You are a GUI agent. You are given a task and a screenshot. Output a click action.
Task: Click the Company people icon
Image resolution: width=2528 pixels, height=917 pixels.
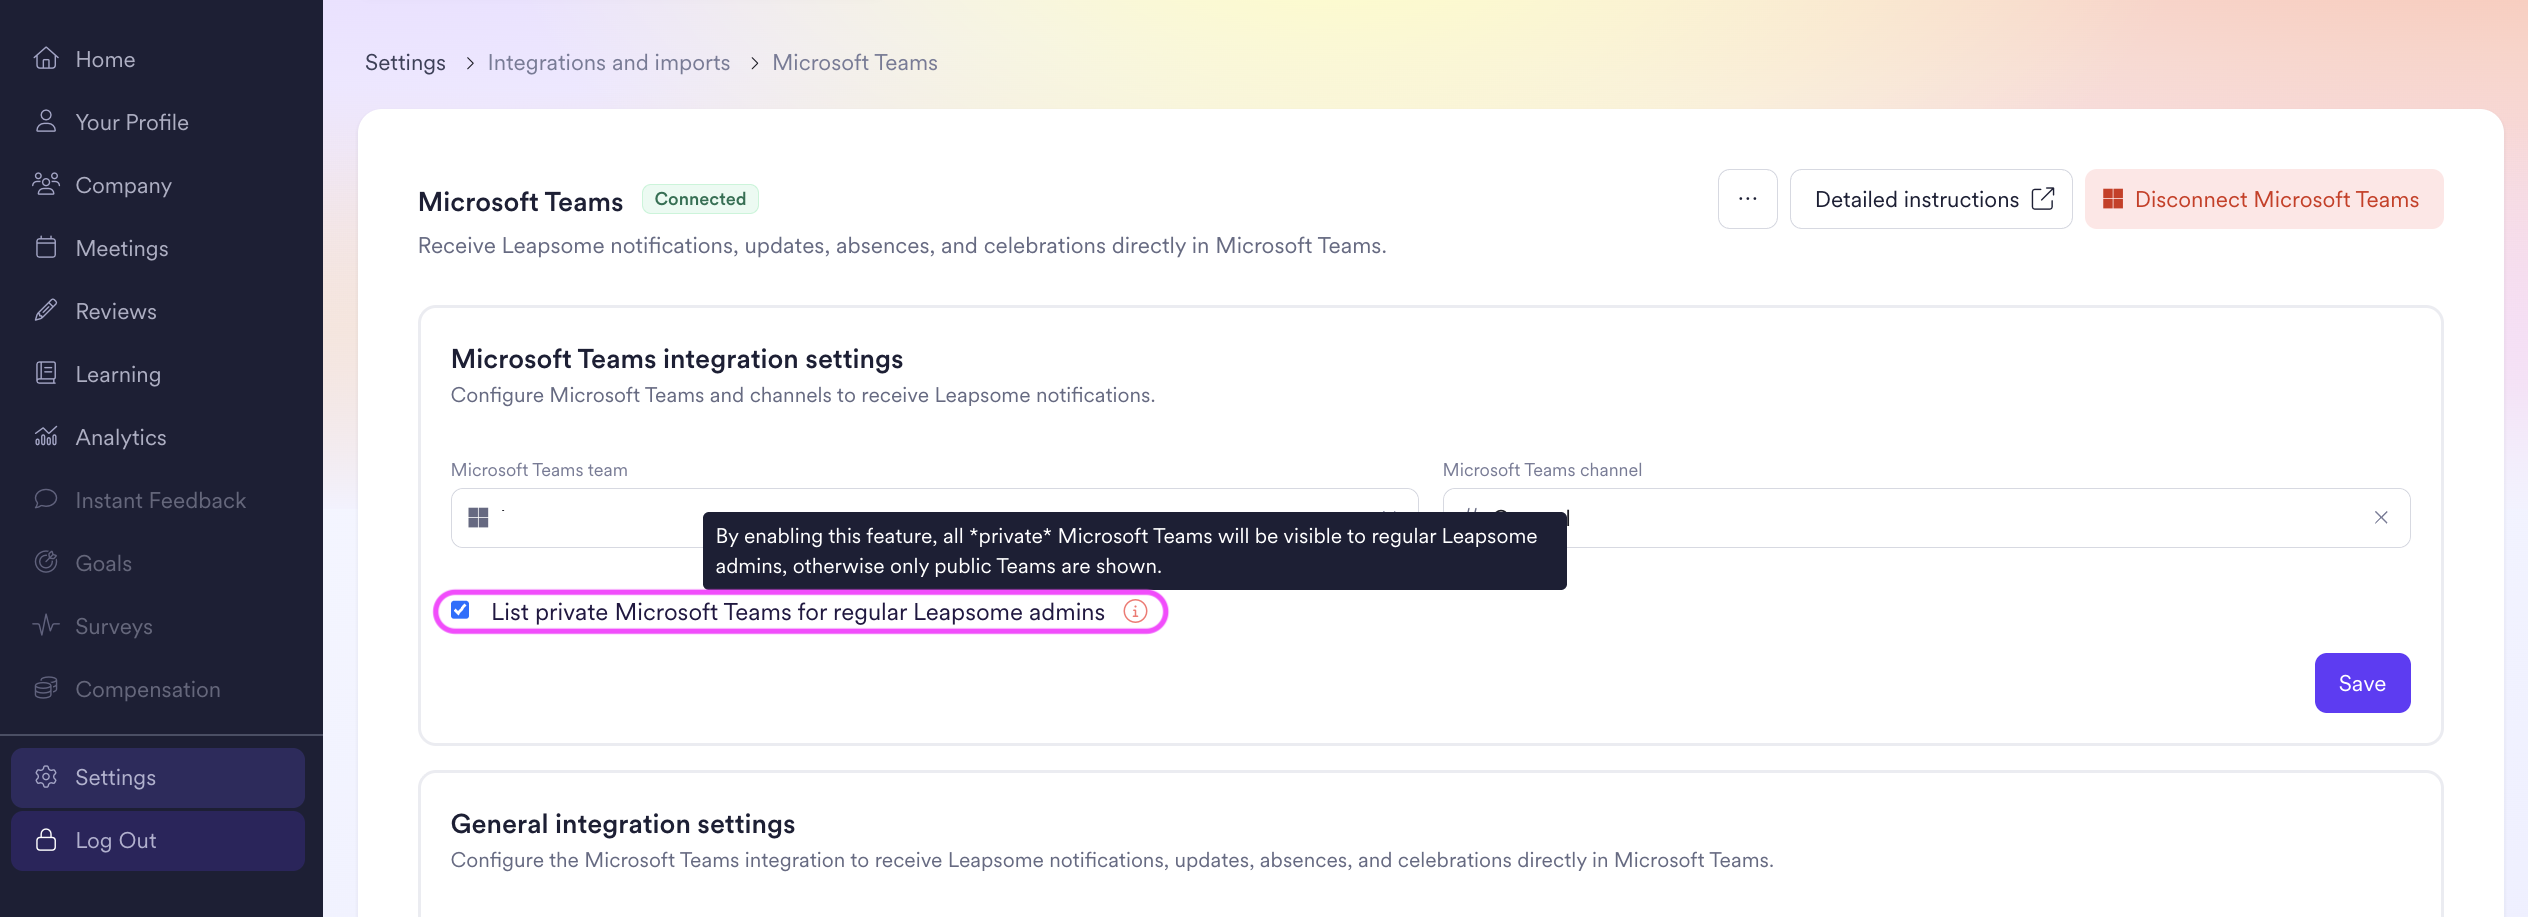coord(46,185)
